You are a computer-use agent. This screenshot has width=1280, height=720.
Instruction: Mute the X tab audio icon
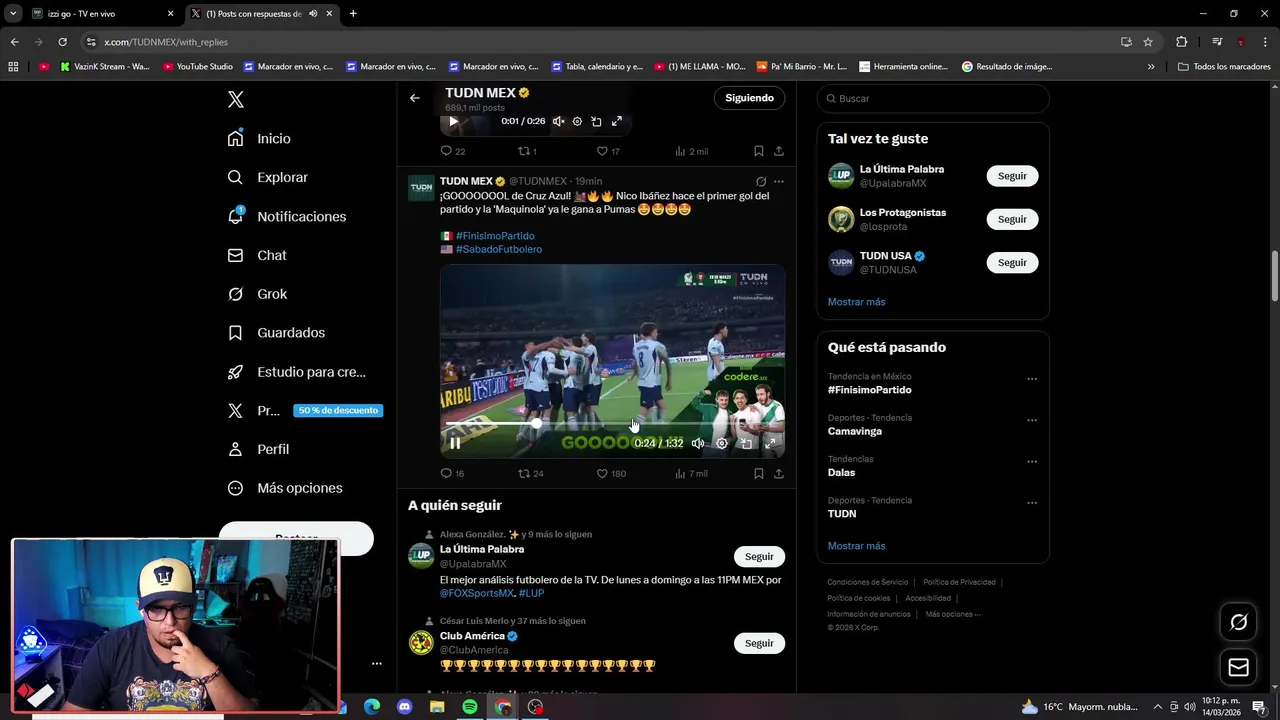tap(313, 14)
